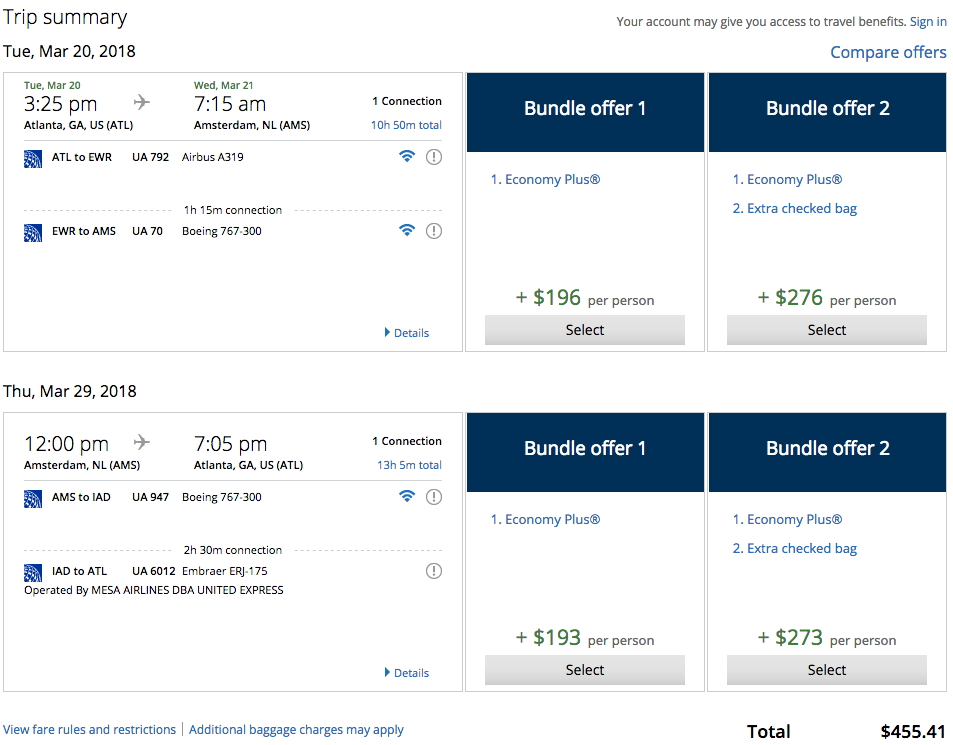Click Wi-Fi icon on EWR to AMS flight
The image size is (953, 745).
(407, 230)
